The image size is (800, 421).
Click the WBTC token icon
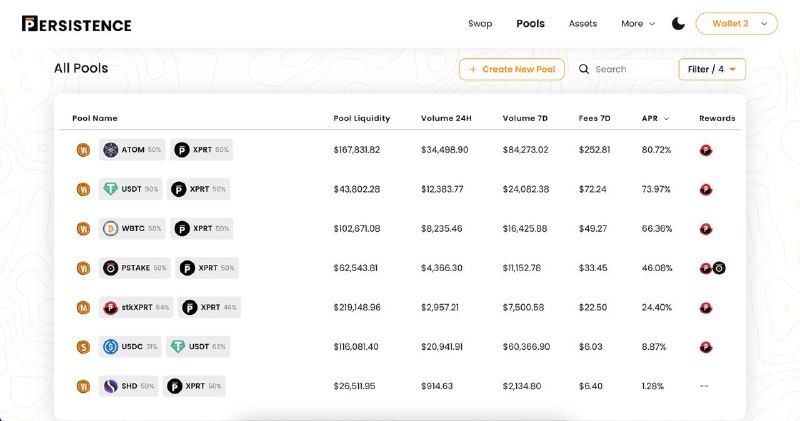110,229
